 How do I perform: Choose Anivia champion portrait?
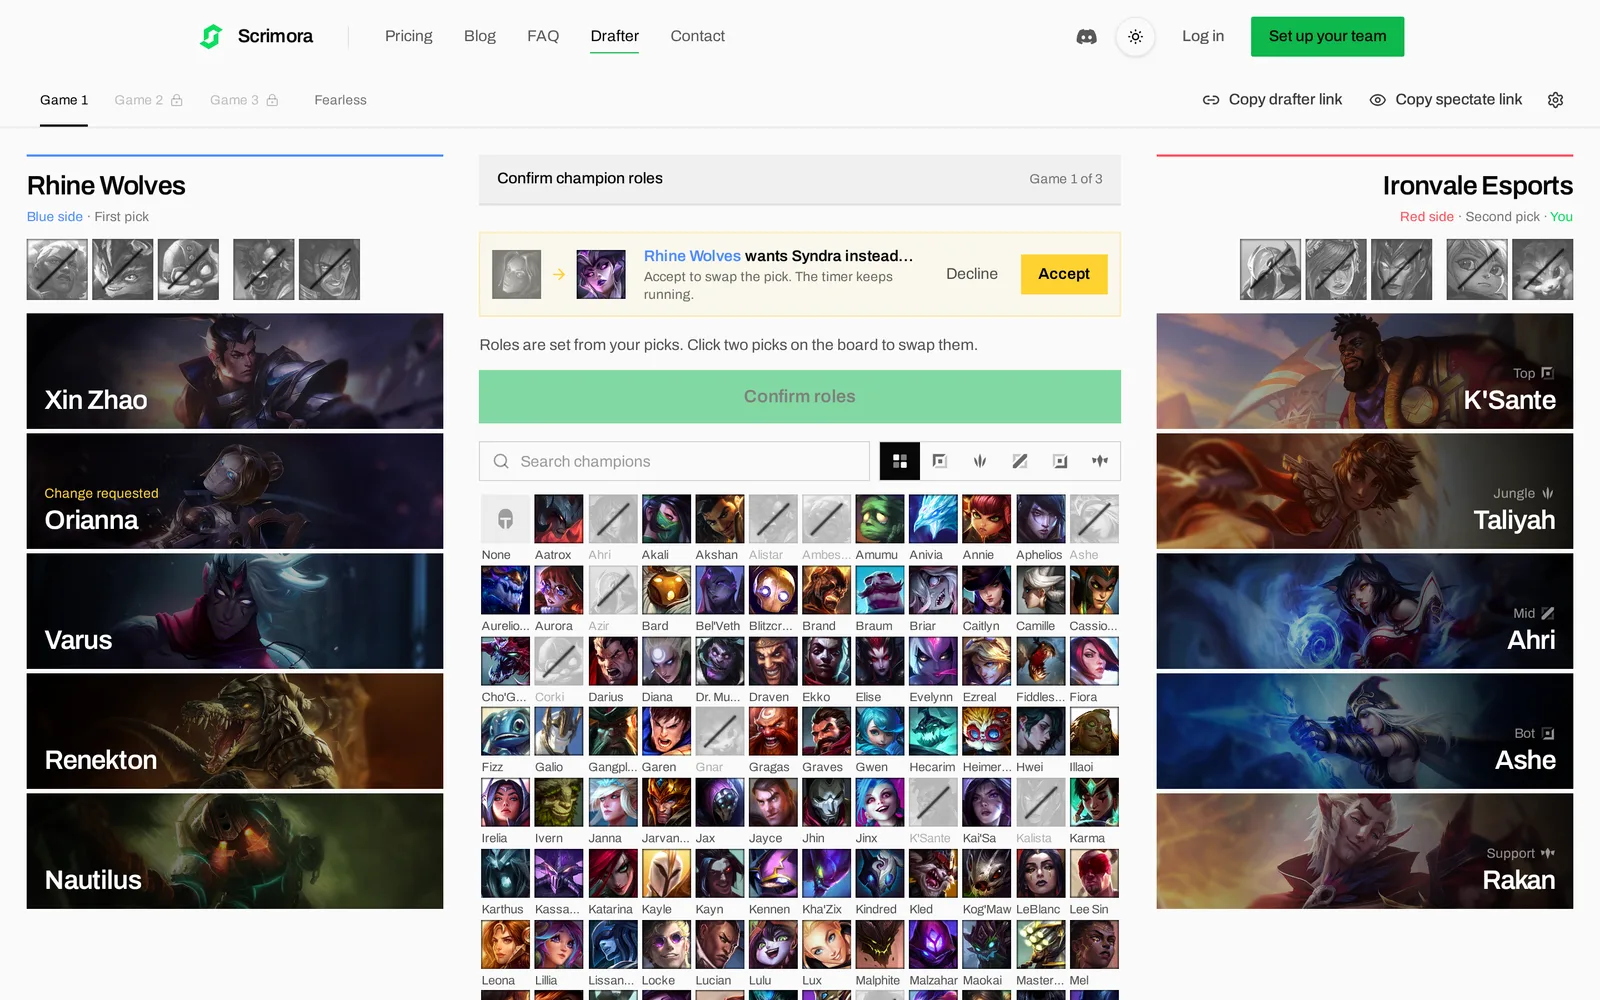pos(933,519)
